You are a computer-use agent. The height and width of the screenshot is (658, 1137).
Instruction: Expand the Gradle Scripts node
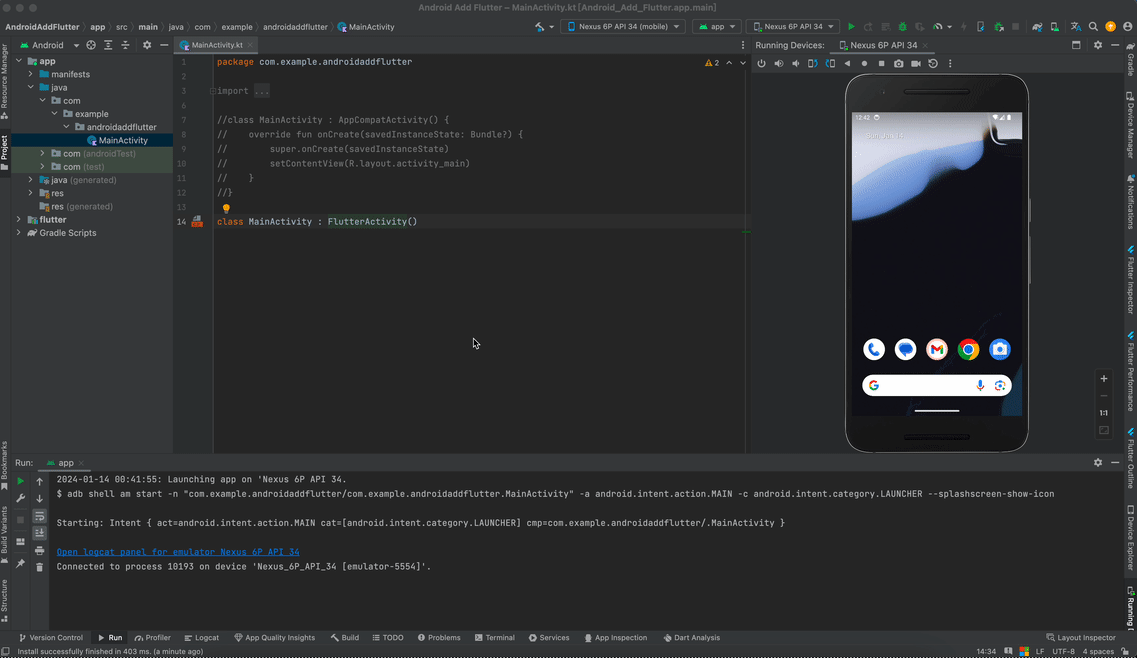(19, 233)
